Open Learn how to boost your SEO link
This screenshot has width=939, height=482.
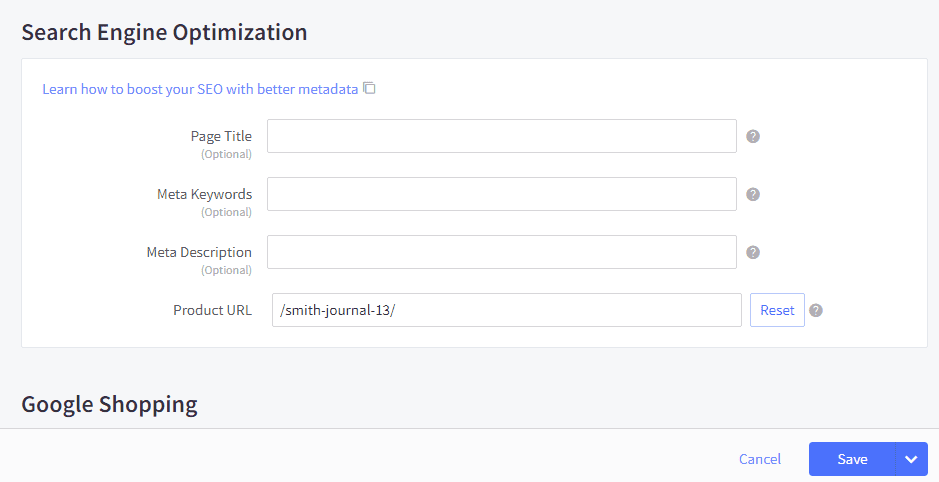[200, 89]
